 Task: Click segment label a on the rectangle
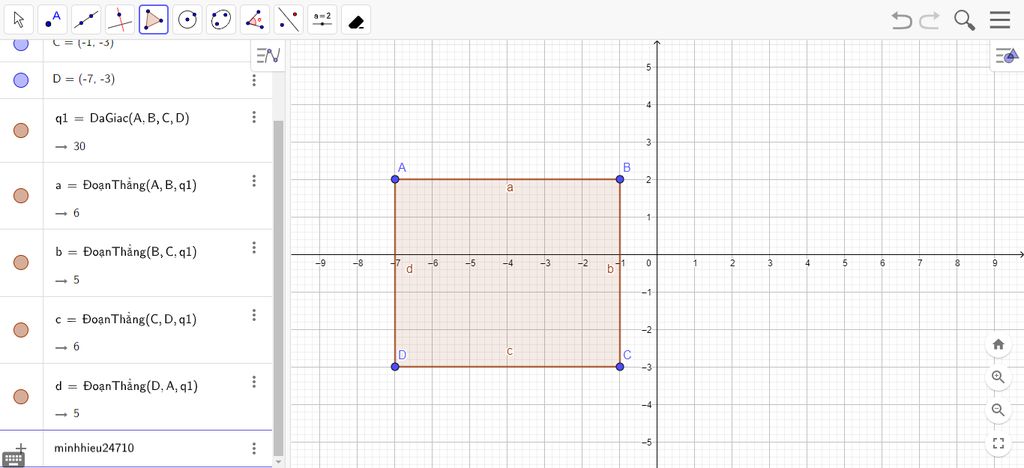[510, 188]
